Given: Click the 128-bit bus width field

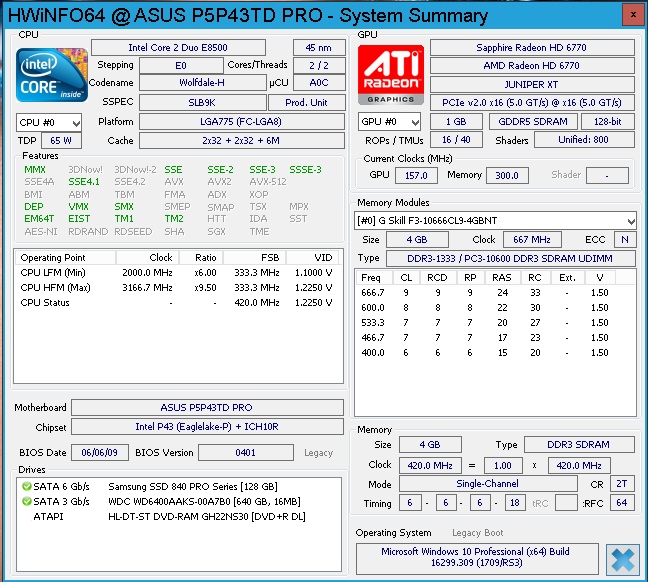Looking at the screenshot, I should (x=608, y=122).
